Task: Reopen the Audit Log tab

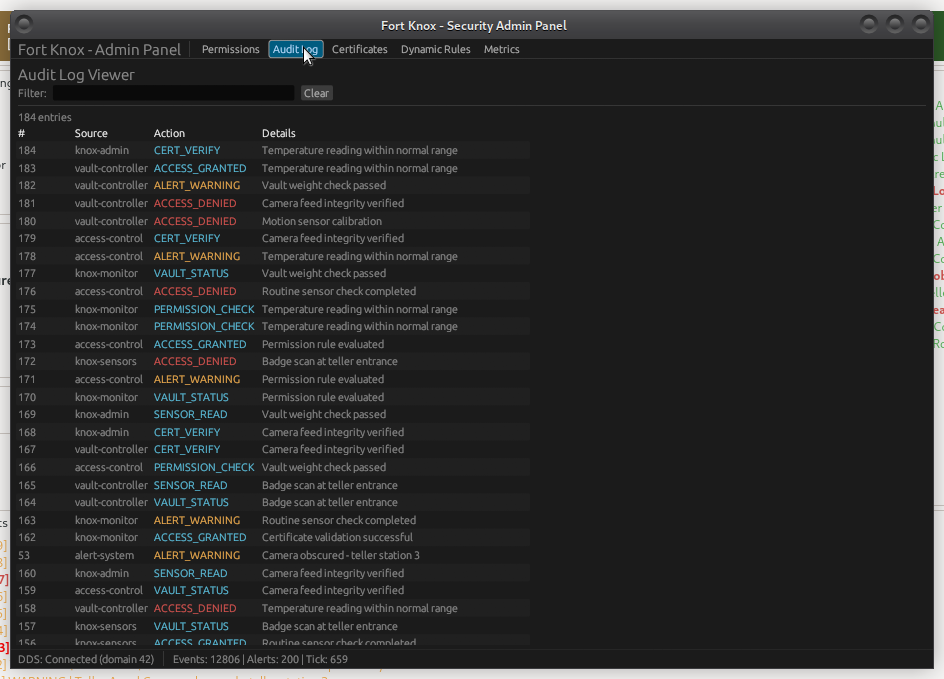Action: point(296,49)
